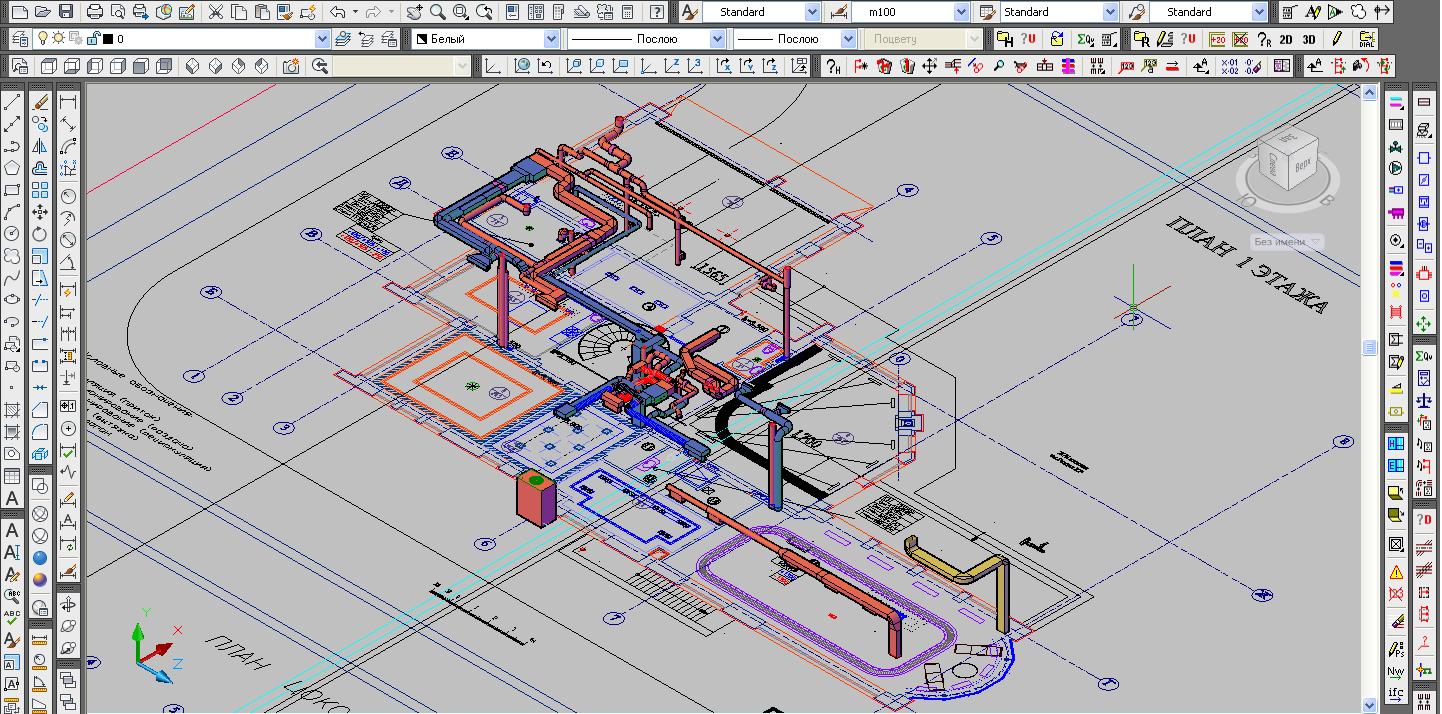Choose the Mirror modify tool
This screenshot has height=714, width=1442.
point(40,146)
